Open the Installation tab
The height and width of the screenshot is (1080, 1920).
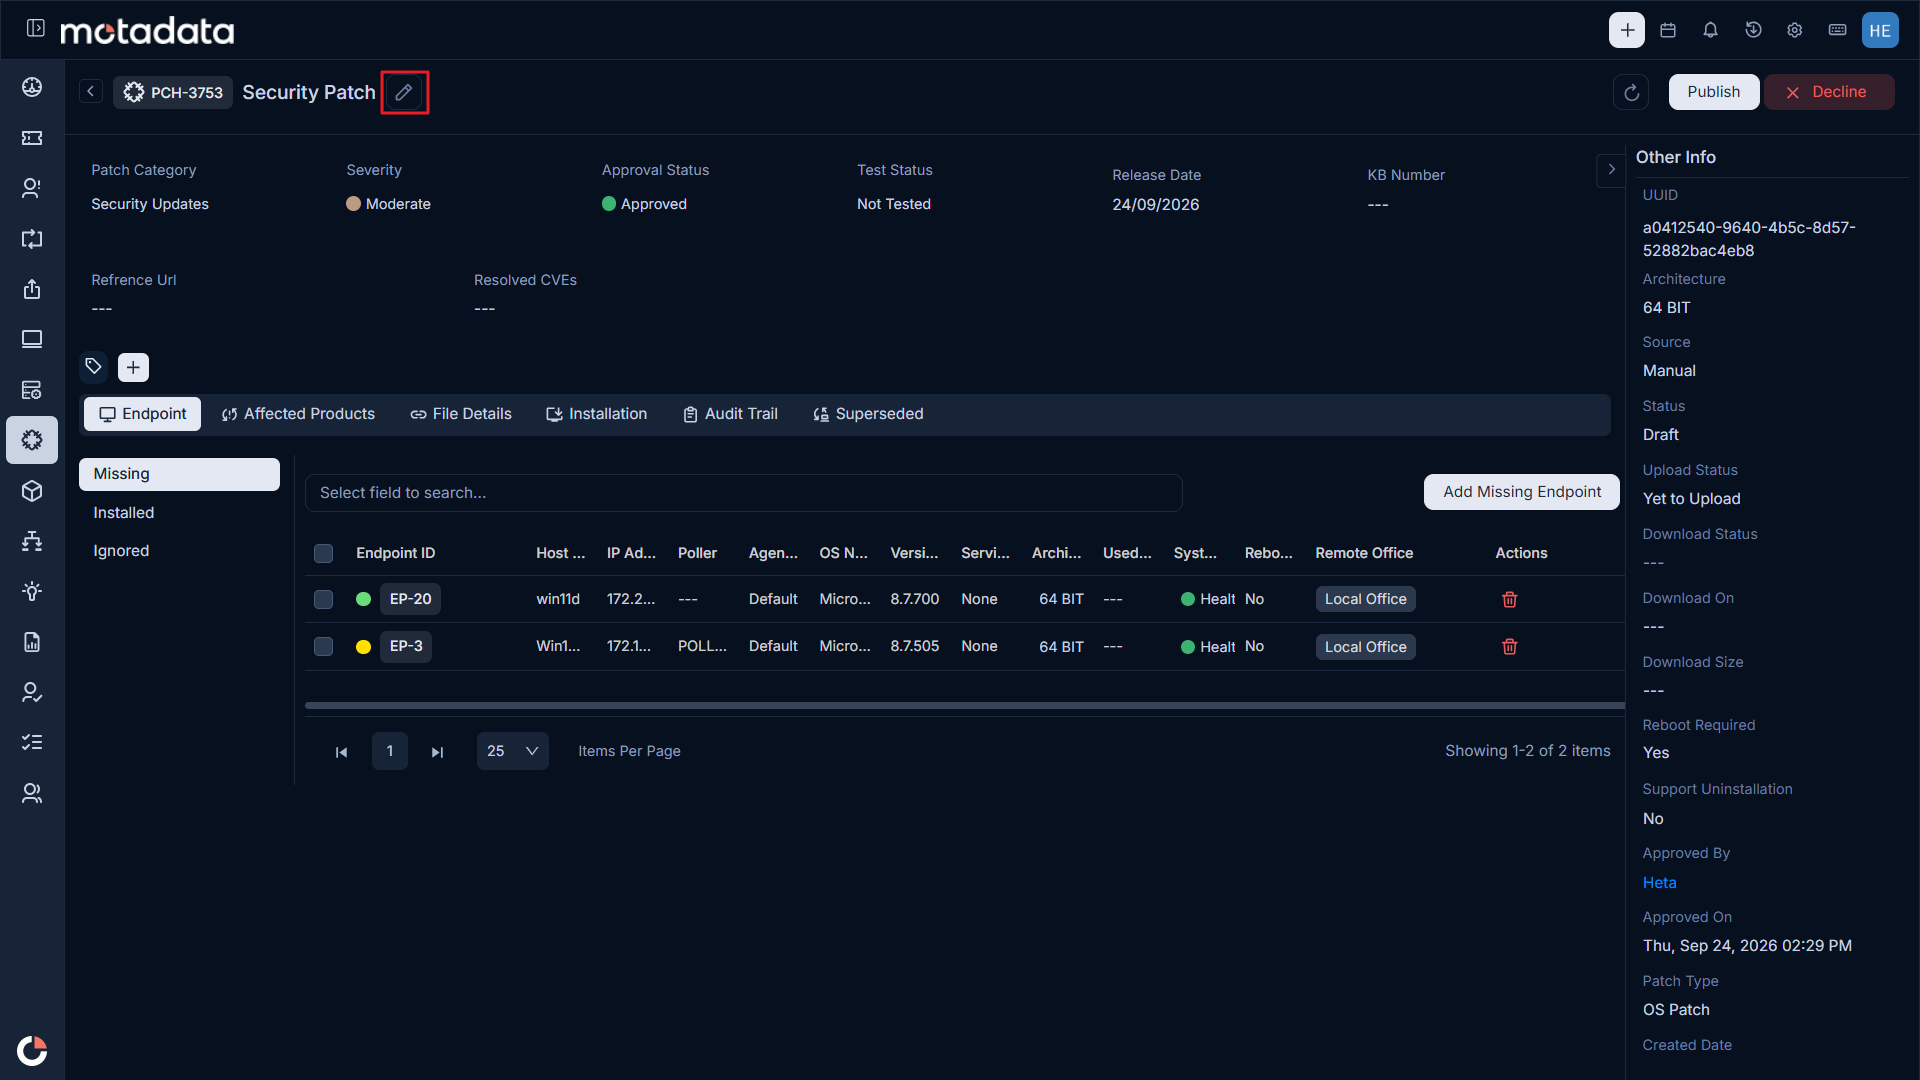[x=597, y=414]
